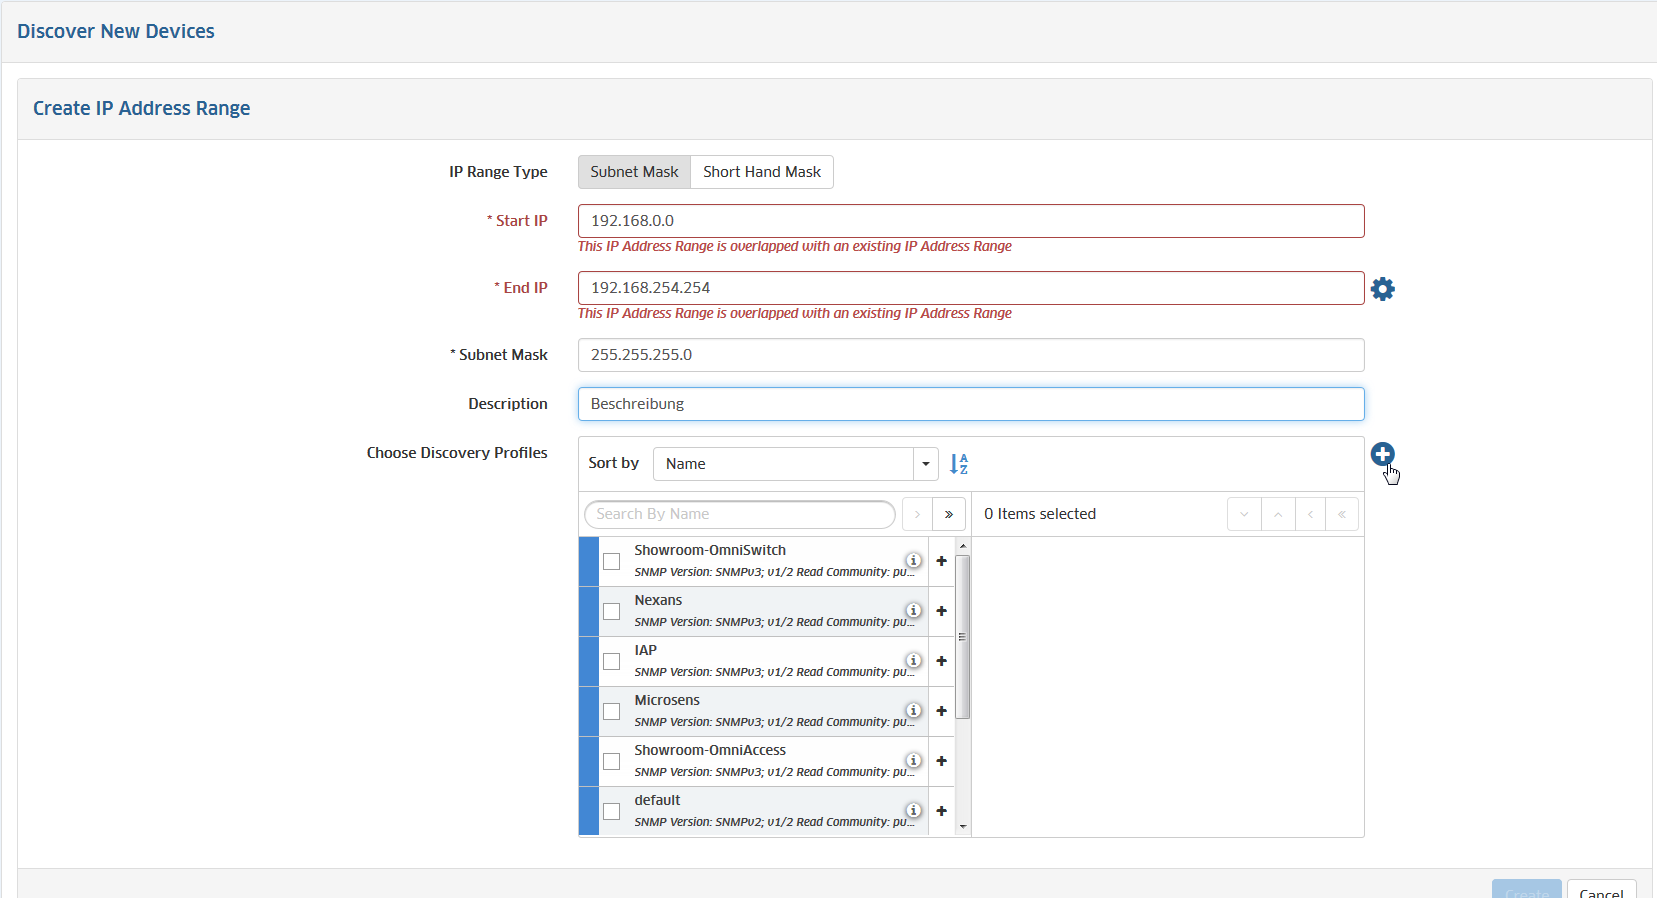Screen dimensions: 1657x898
Task: Click the gear icon beside End IP
Action: click(1382, 289)
